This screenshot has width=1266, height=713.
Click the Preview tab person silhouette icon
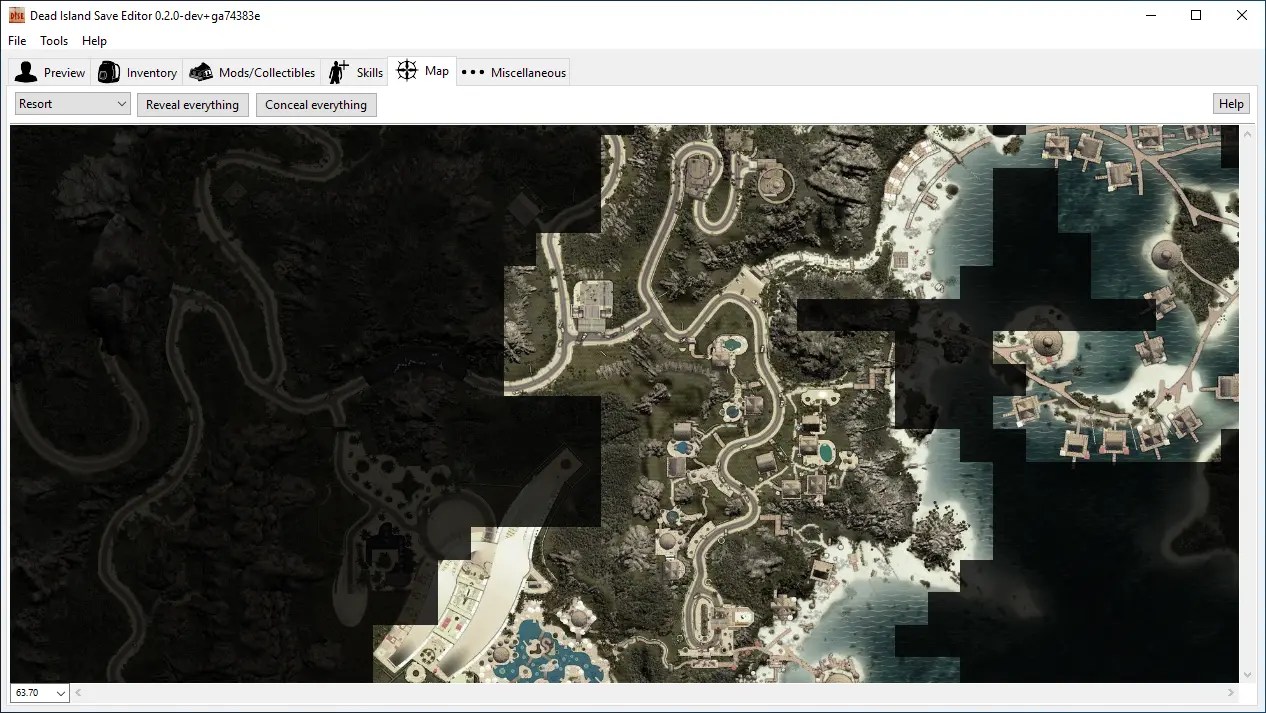tap(26, 72)
